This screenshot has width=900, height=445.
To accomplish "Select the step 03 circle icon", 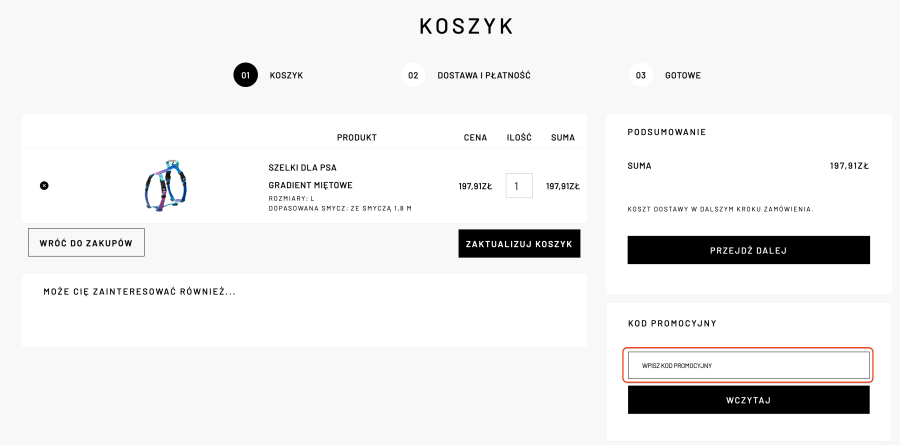I will [x=641, y=75].
